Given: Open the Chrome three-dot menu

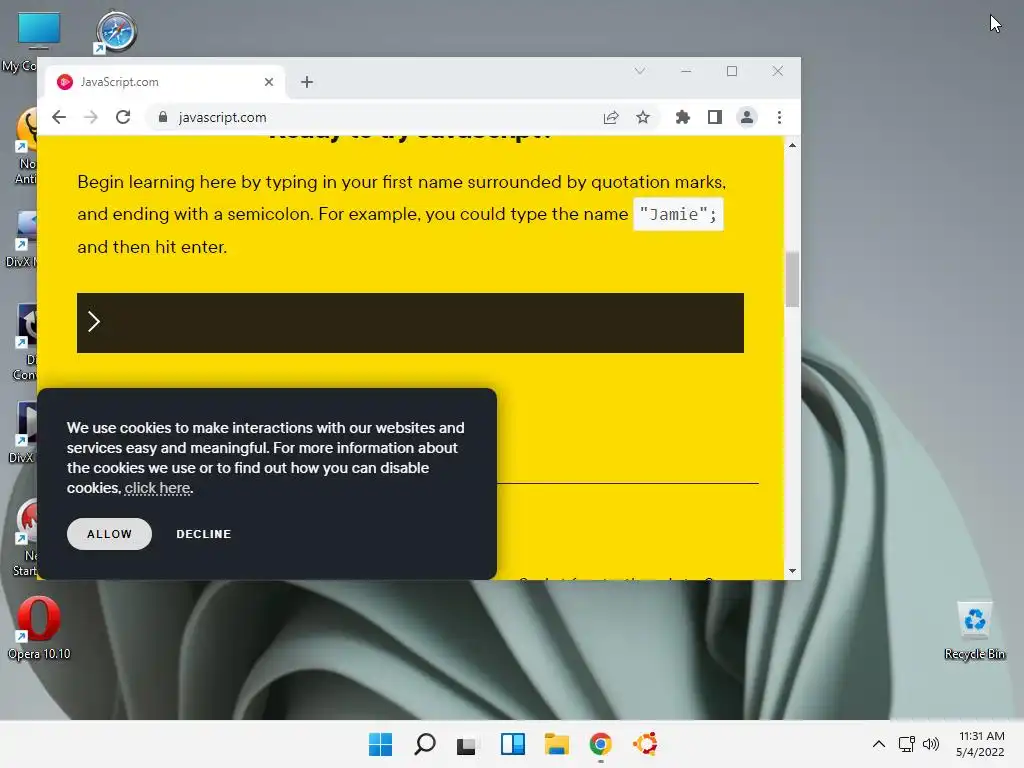Looking at the screenshot, I should click(779, 118).
